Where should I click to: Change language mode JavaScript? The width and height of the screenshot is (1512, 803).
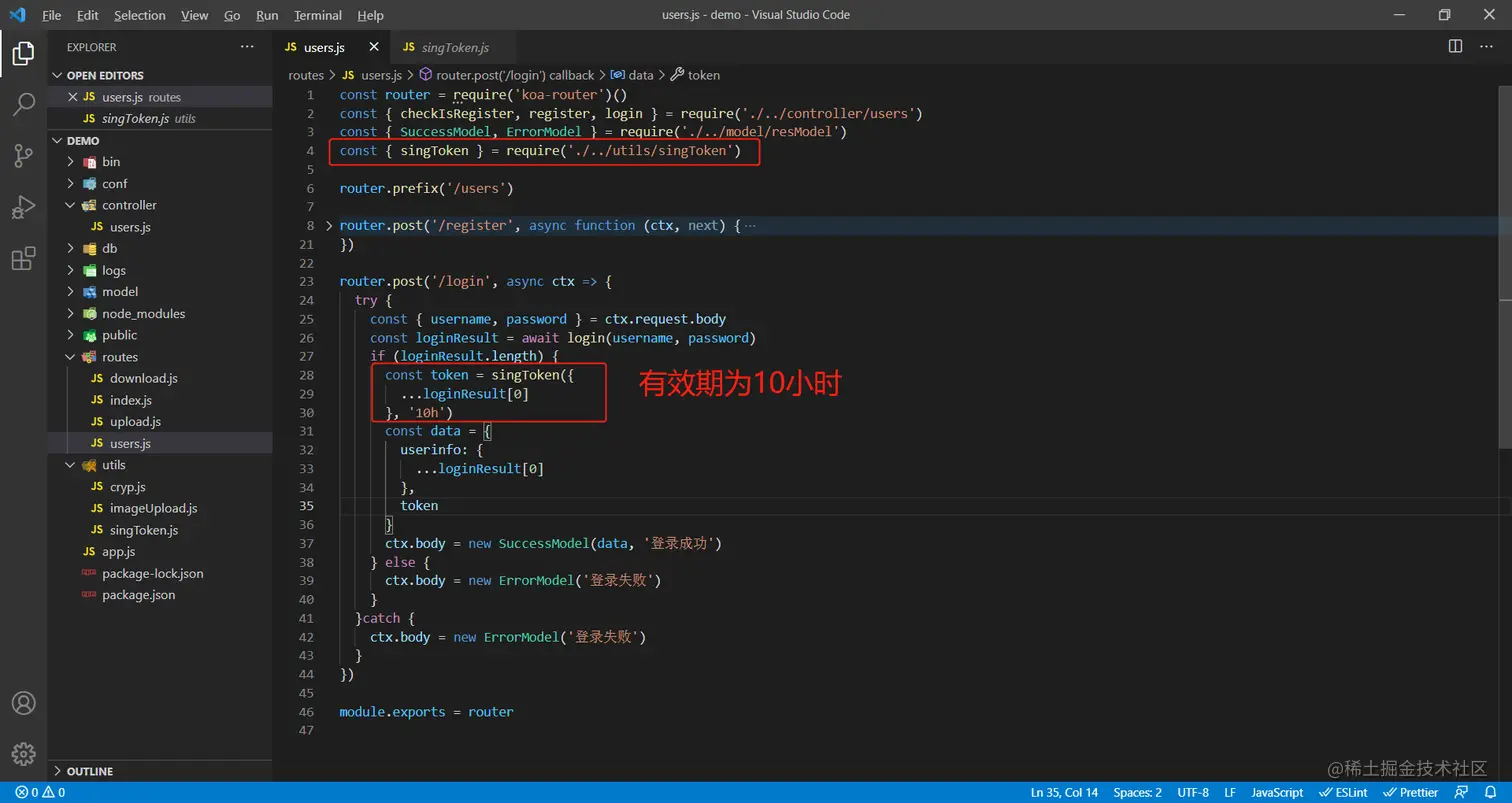[1277, 793]
